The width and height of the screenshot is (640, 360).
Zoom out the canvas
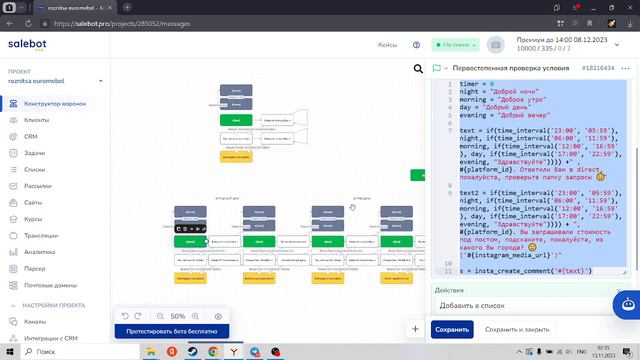pos(160,316)
